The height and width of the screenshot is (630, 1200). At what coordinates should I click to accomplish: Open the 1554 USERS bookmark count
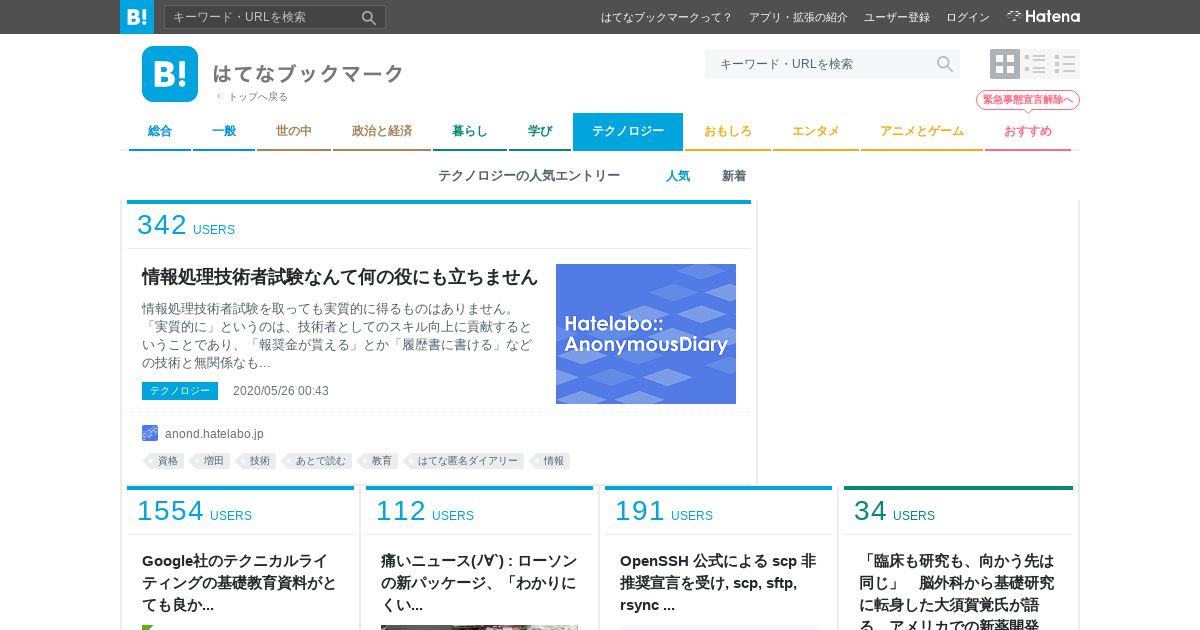194,512
